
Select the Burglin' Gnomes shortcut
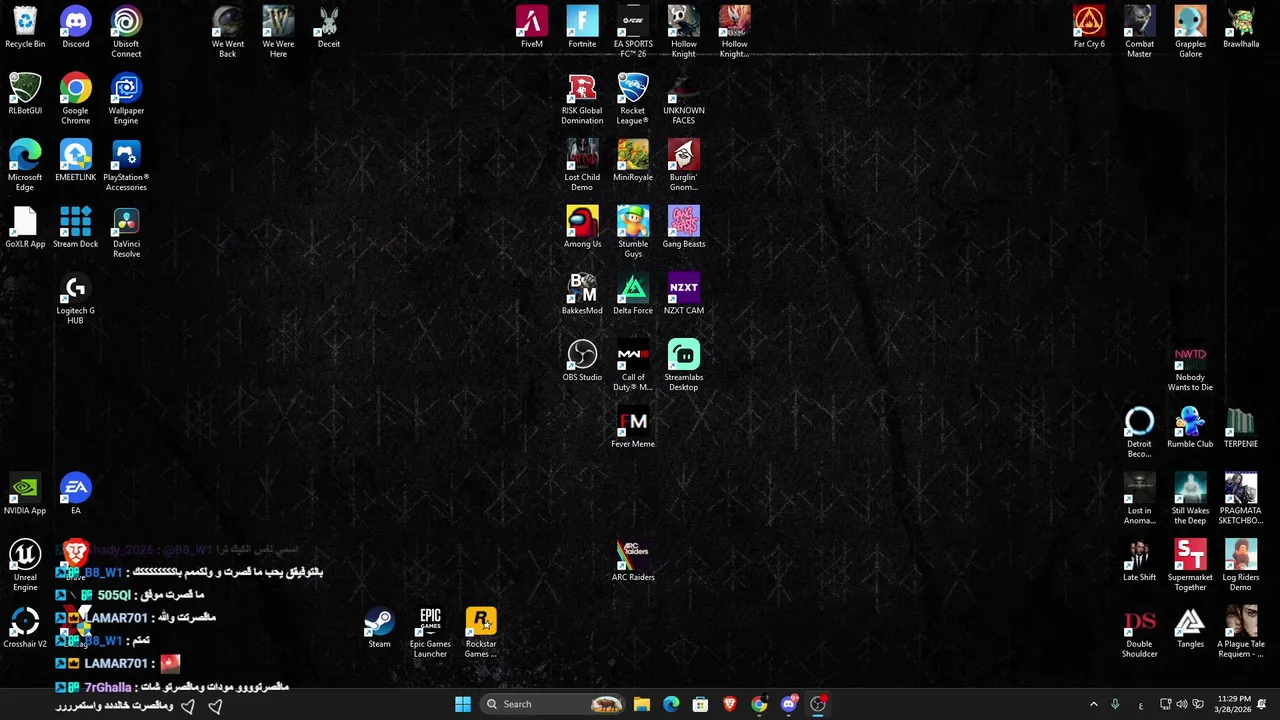coord(684,166)
